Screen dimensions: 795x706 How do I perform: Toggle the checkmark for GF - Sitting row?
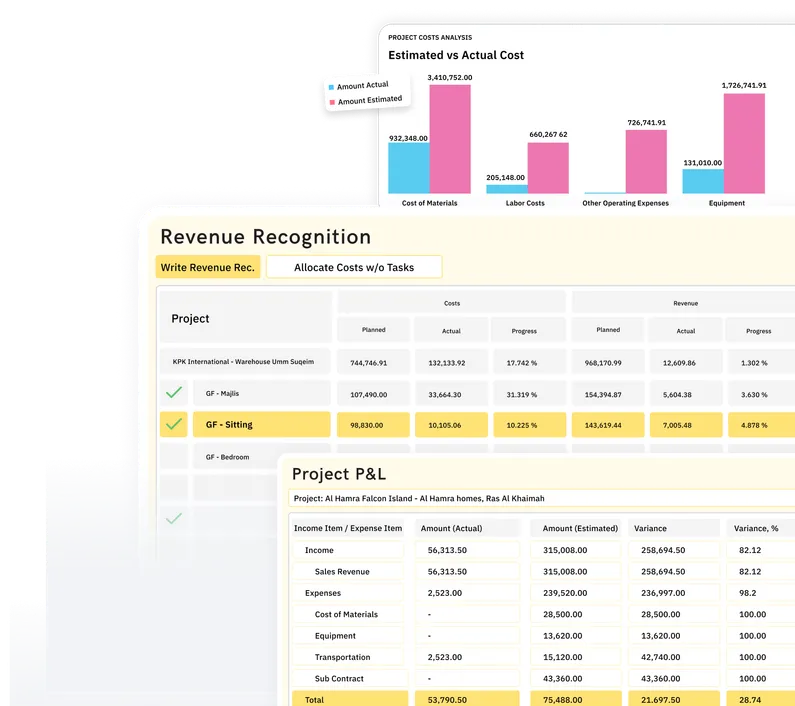pyautogui.click(x=173, y=424)
